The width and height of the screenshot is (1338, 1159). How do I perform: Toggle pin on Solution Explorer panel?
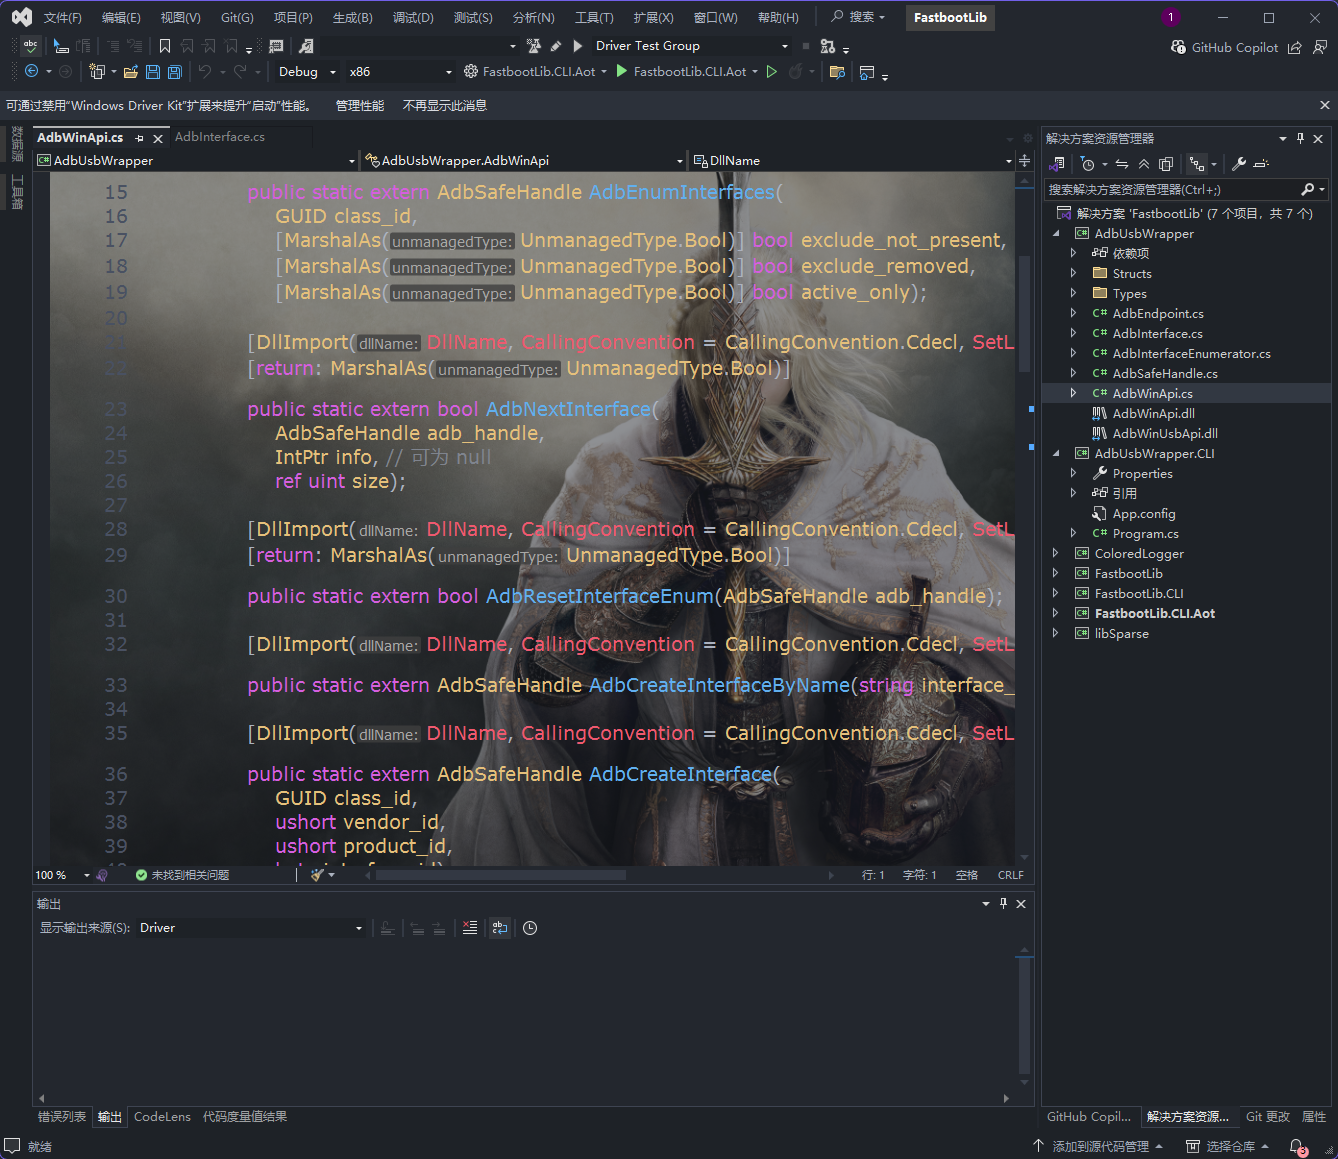tap(1300, 138)
